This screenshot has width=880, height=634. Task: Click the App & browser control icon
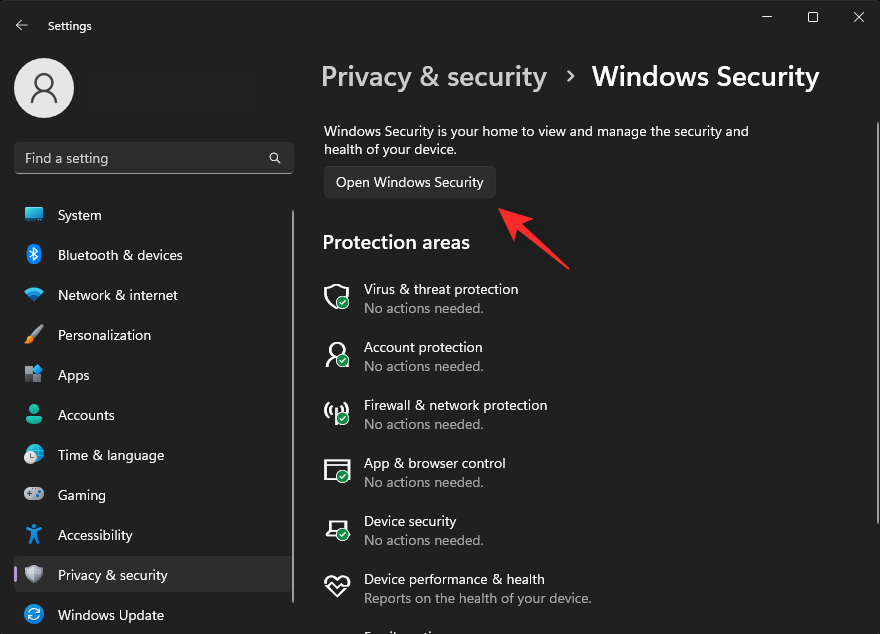tap(336, 471)
